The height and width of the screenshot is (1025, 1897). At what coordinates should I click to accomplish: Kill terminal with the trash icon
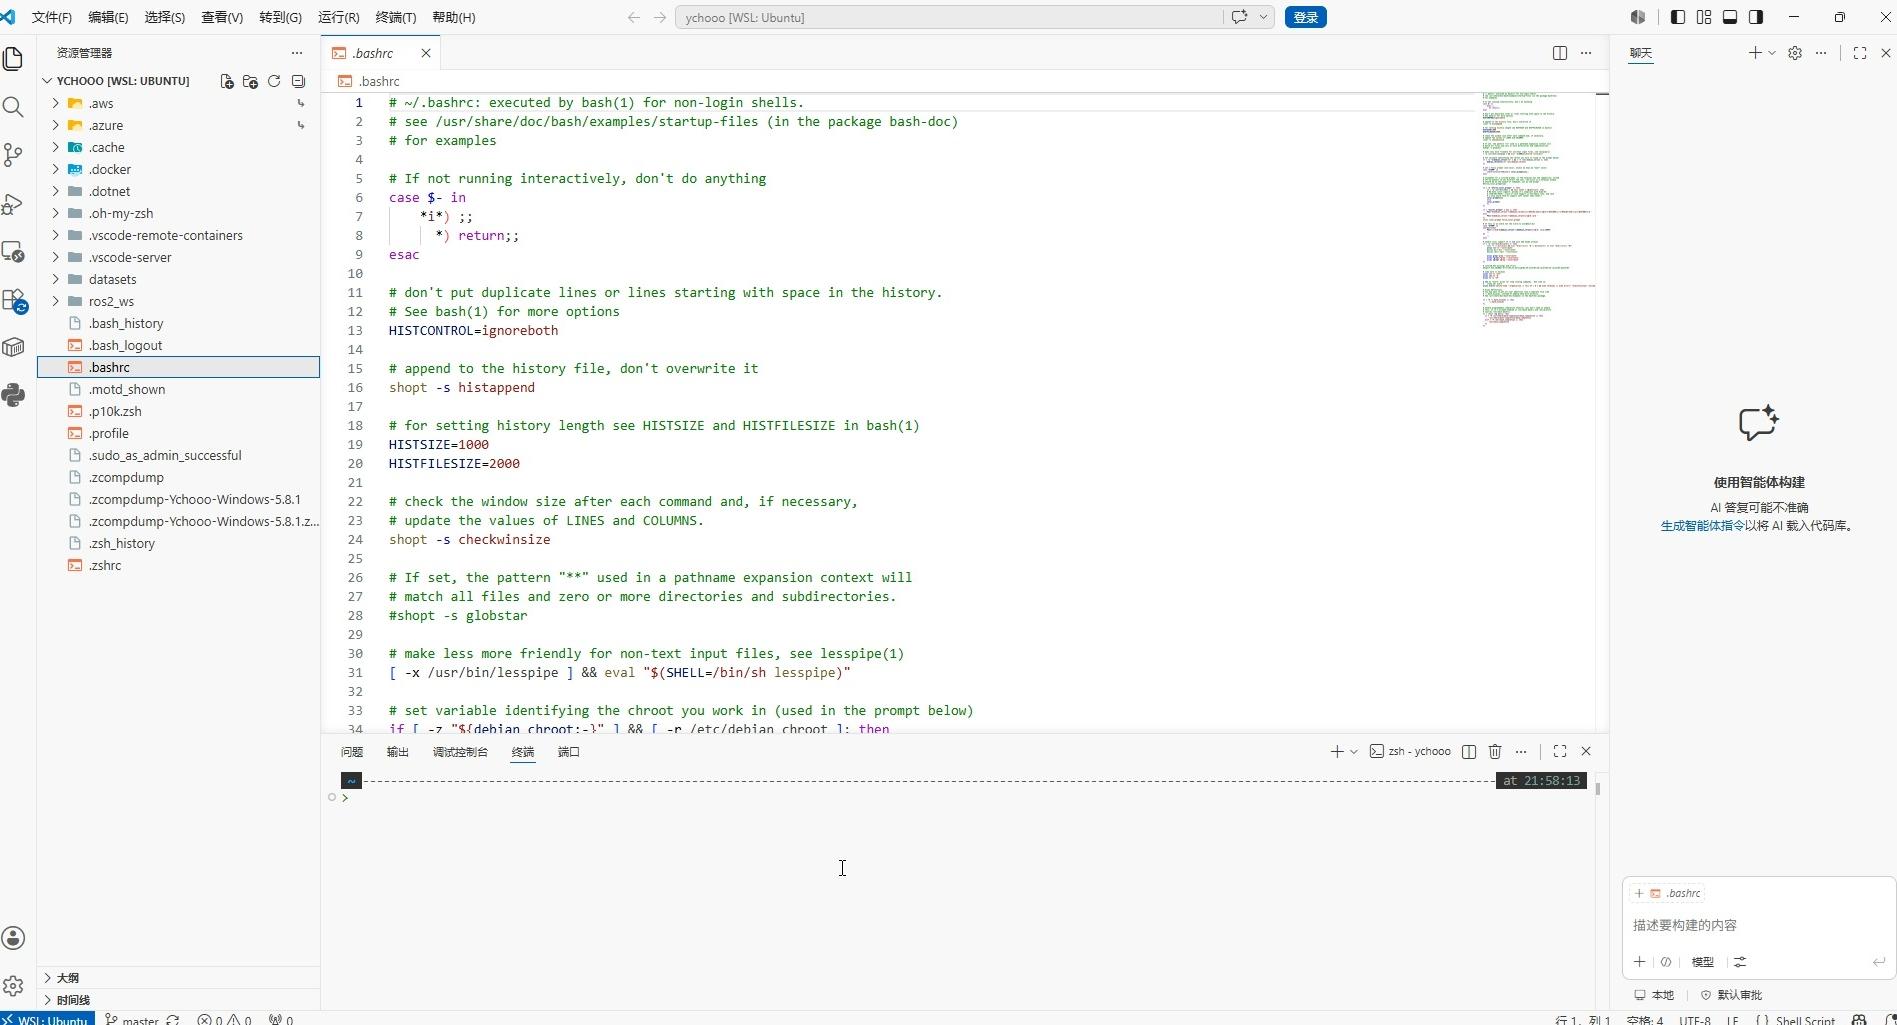pyautogui.click(x=1495, y=751)
